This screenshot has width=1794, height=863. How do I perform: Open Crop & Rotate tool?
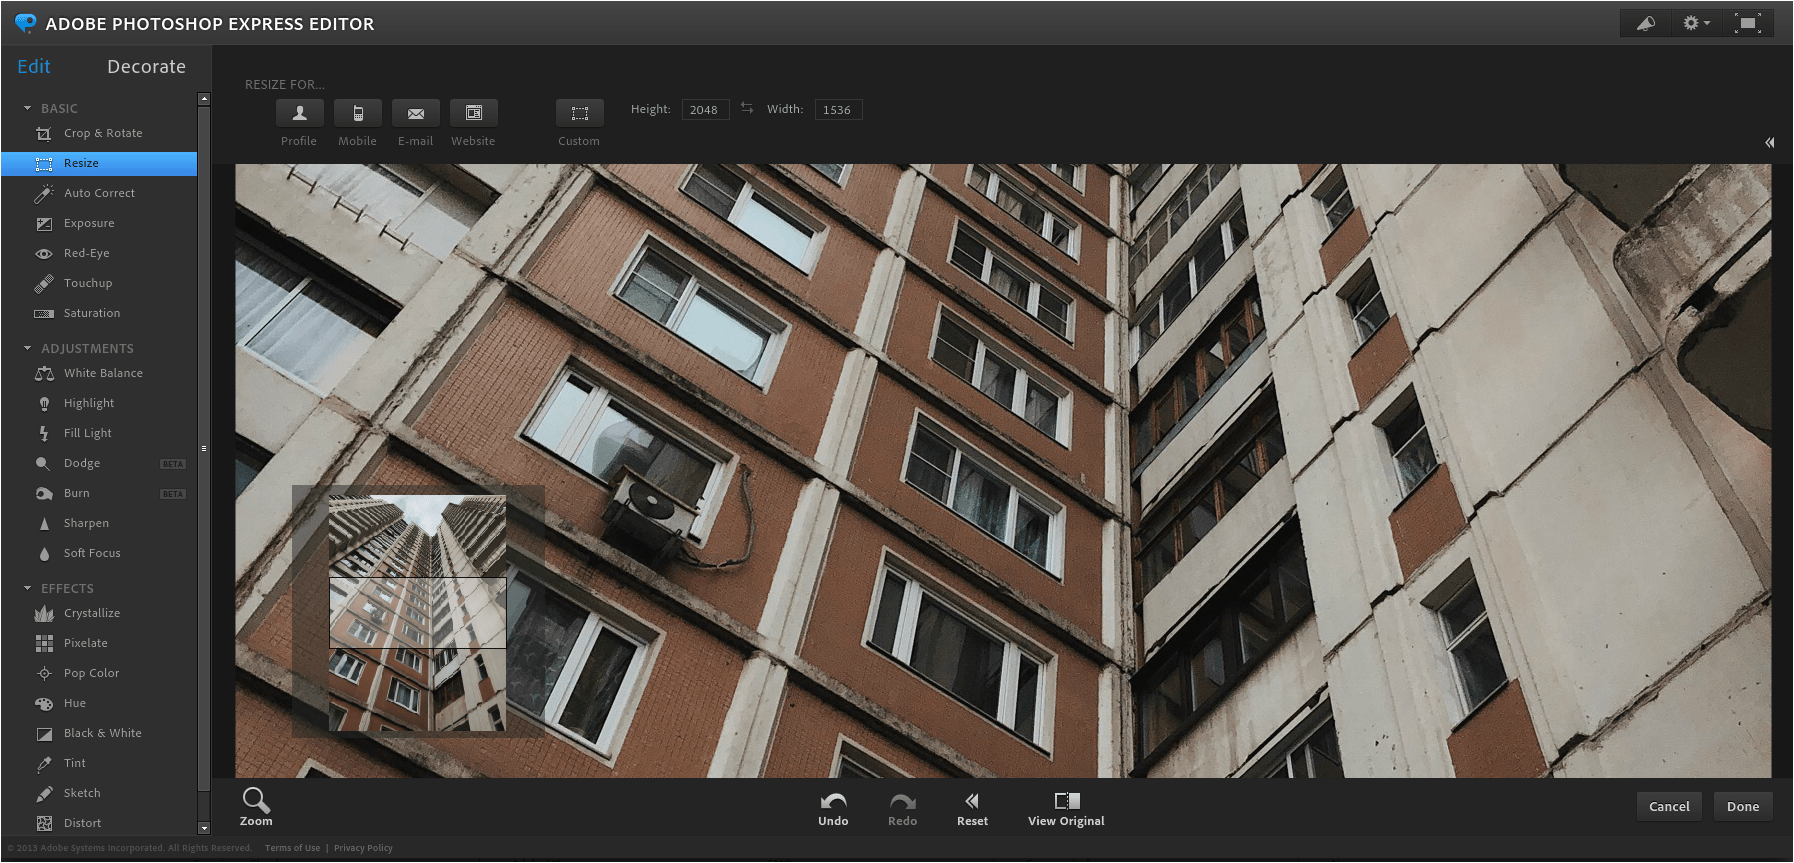pyautogui.click(x=102, y=133)
